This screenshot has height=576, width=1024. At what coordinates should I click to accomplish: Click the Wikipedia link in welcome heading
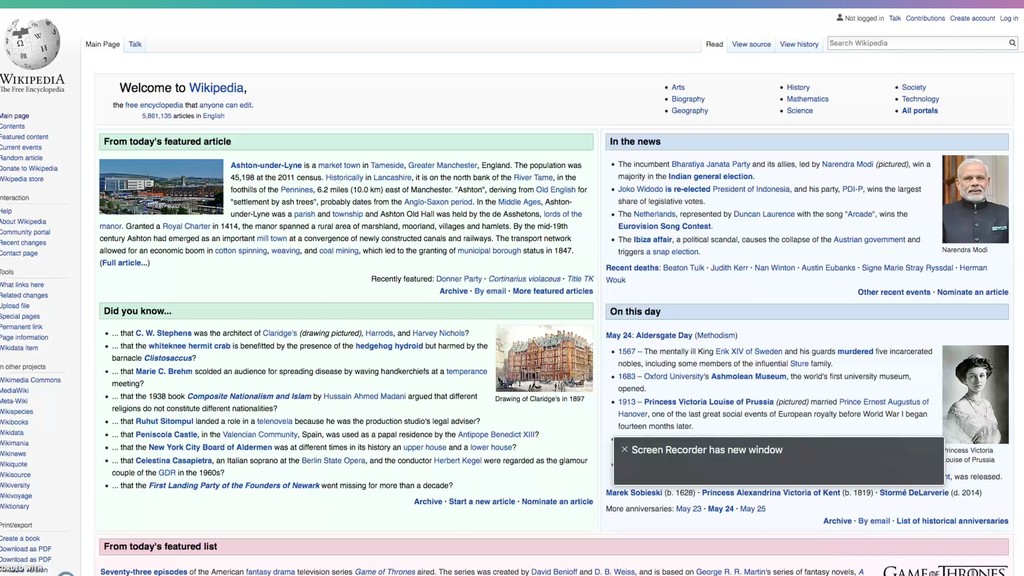coord(216,88)
